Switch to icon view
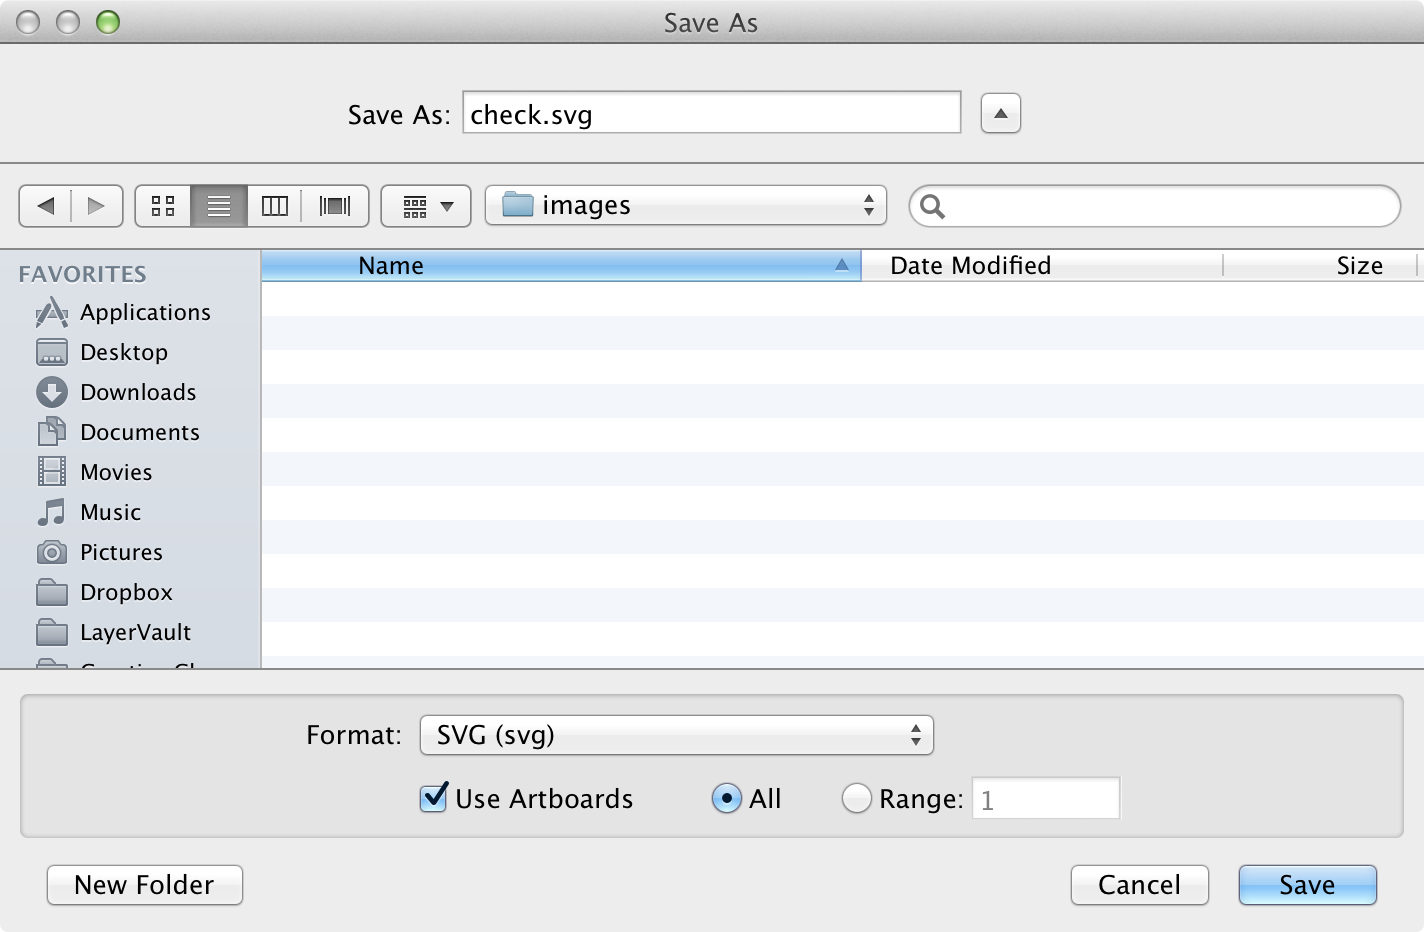This screenshot has width=1424, height=932. (x=163, y=206)
